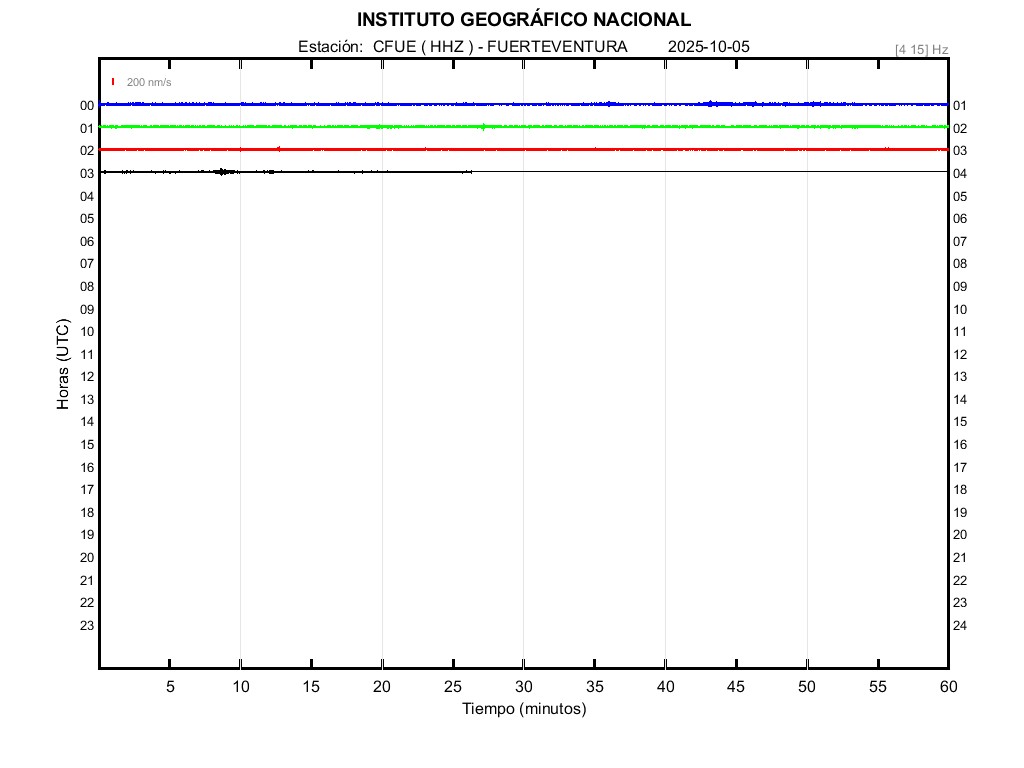
Task: Select the 200 nm/s scale label
Action: (x=149, y=82)
